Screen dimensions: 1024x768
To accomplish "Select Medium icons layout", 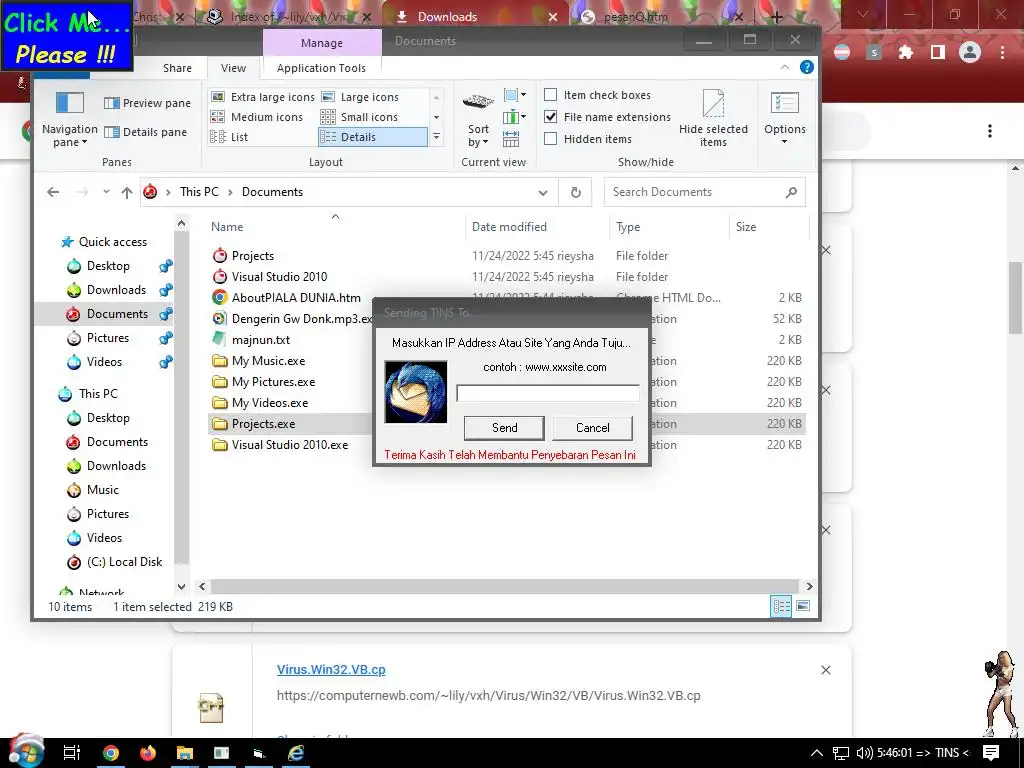I will tap(257, 117).
